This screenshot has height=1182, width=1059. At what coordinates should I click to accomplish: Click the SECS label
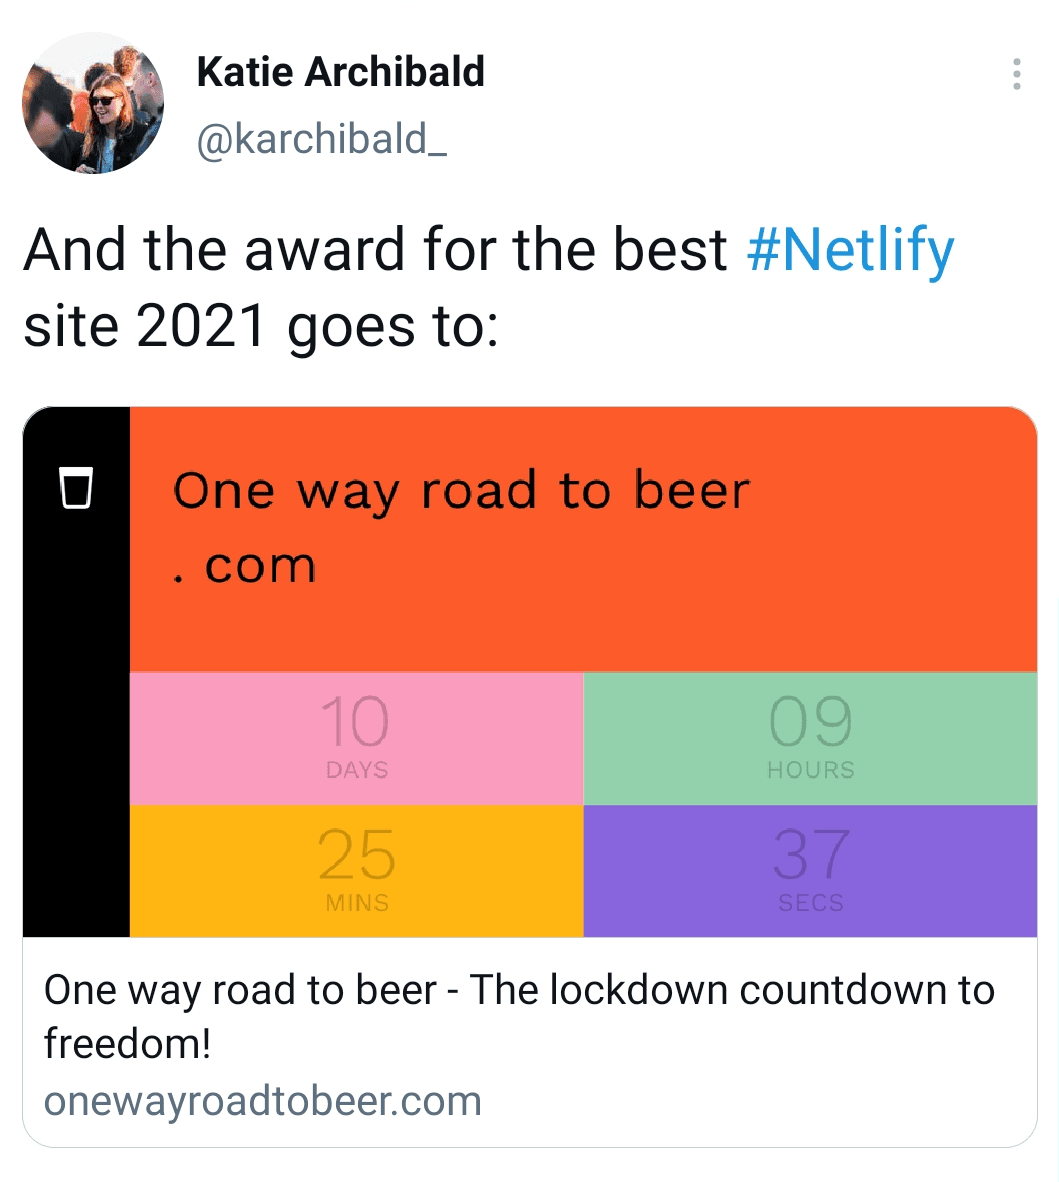(x=811, y=903)
